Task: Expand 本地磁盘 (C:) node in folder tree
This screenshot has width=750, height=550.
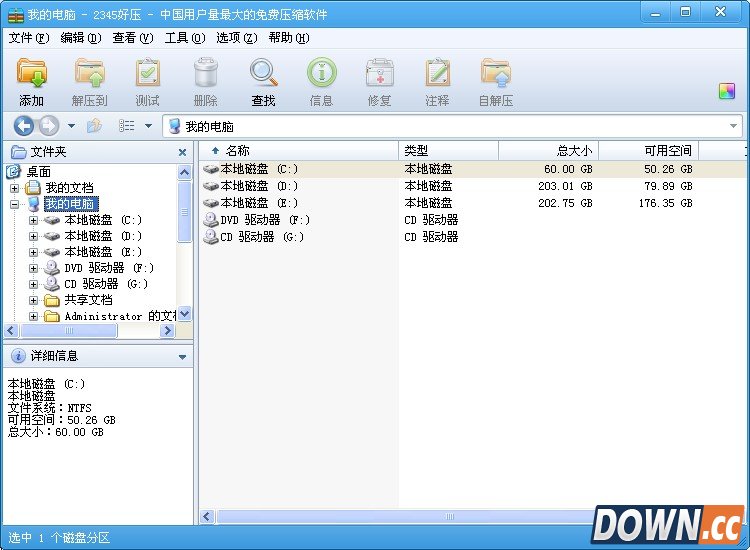Action: [34, 220]
